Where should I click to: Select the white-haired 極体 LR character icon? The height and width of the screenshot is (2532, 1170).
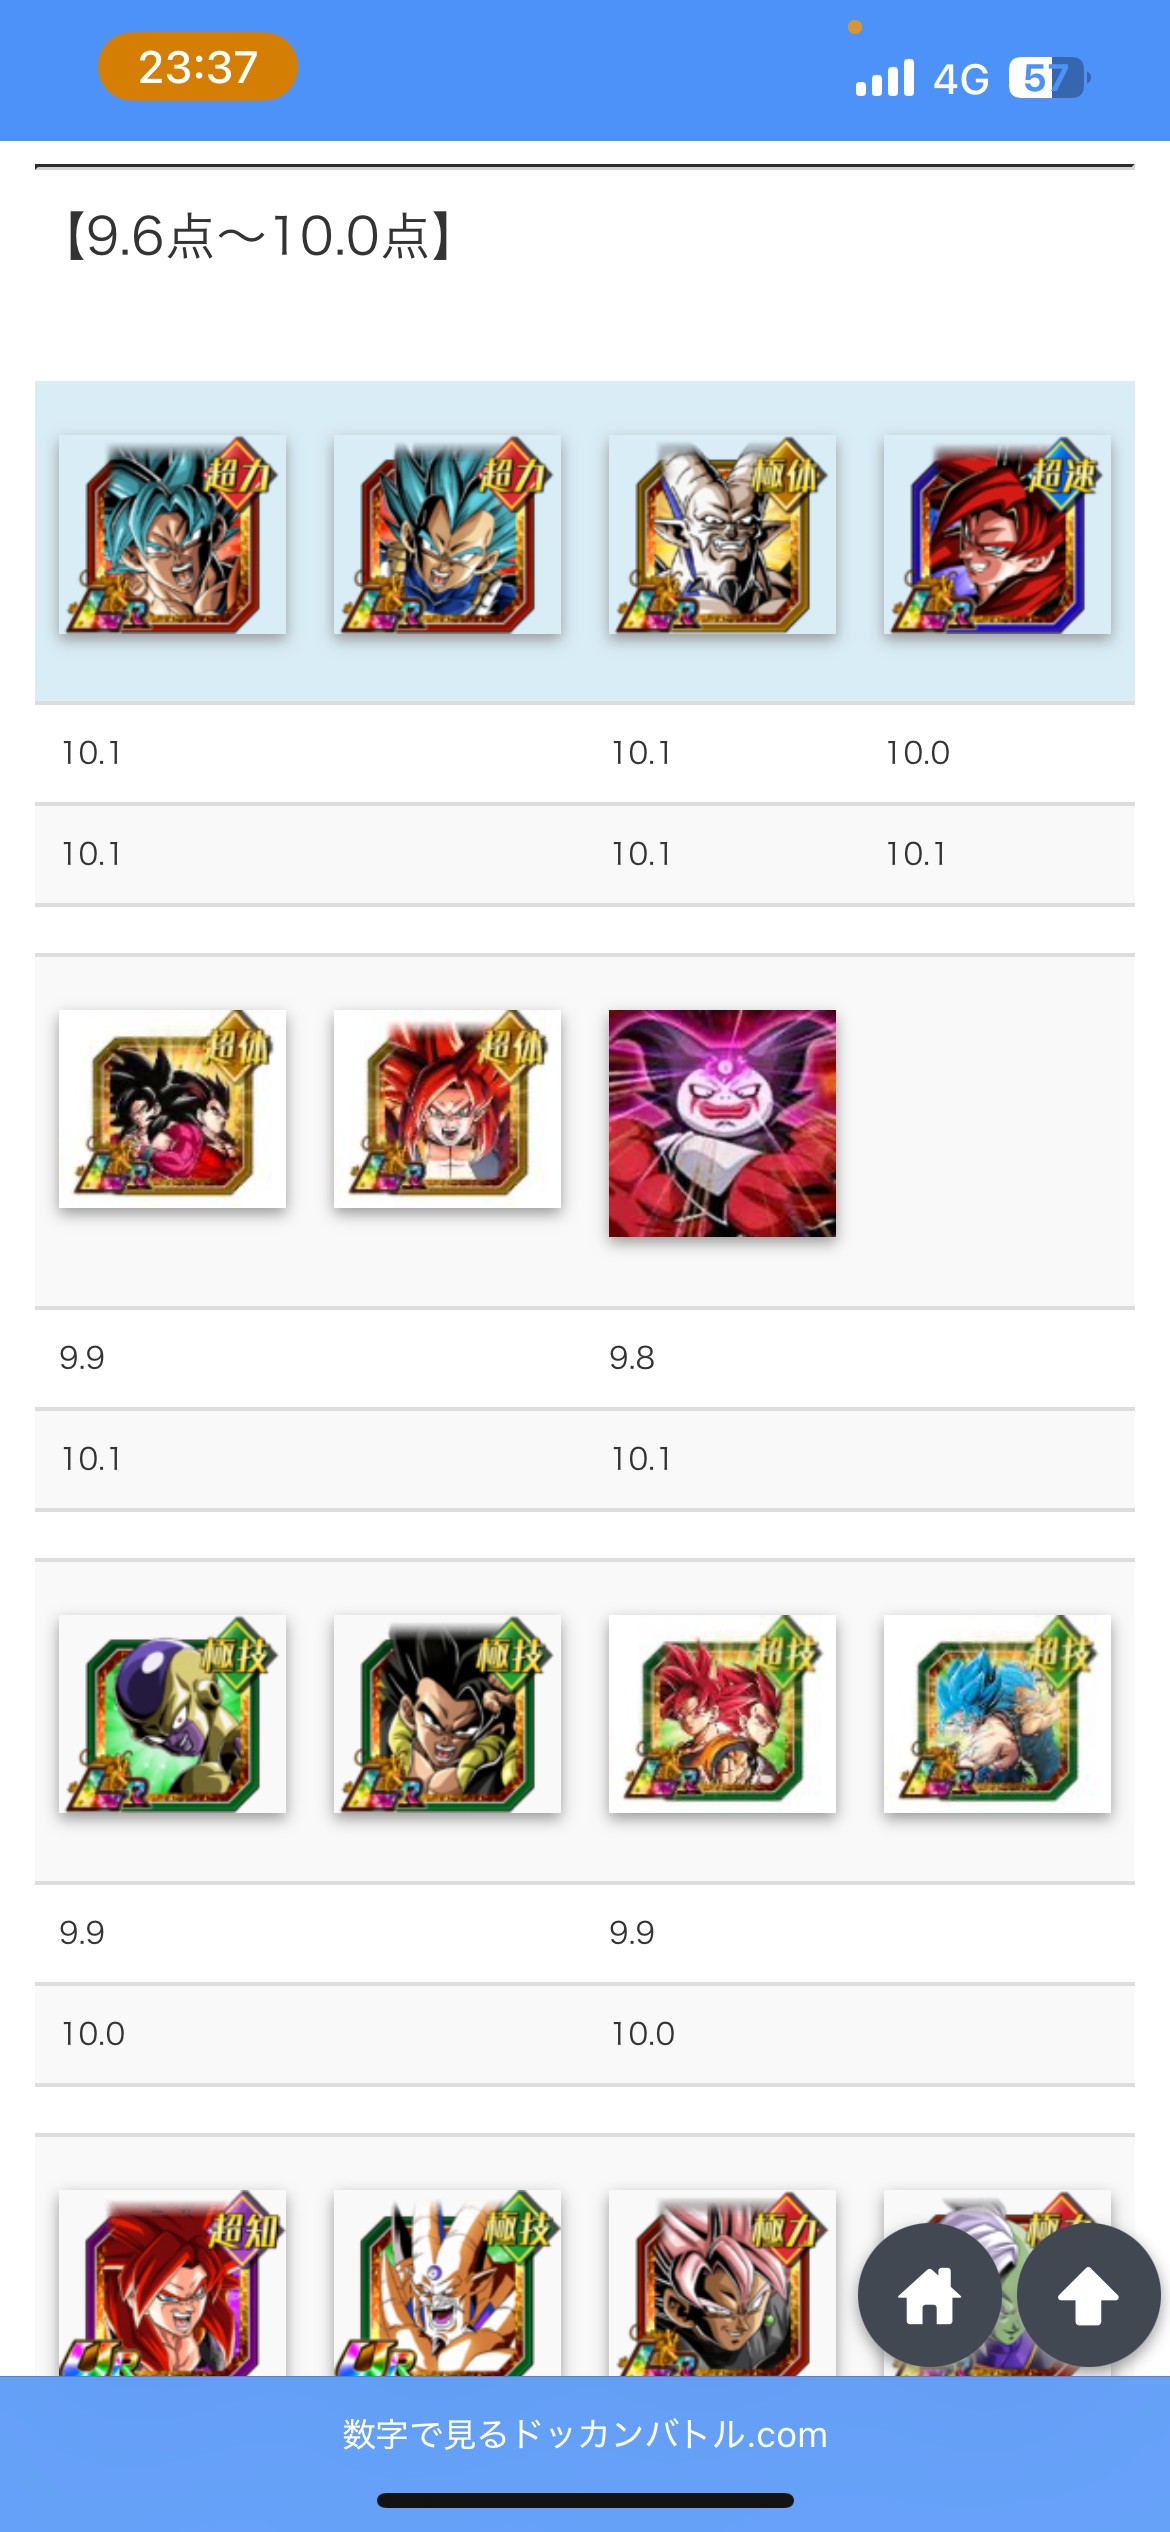[722, 534]
